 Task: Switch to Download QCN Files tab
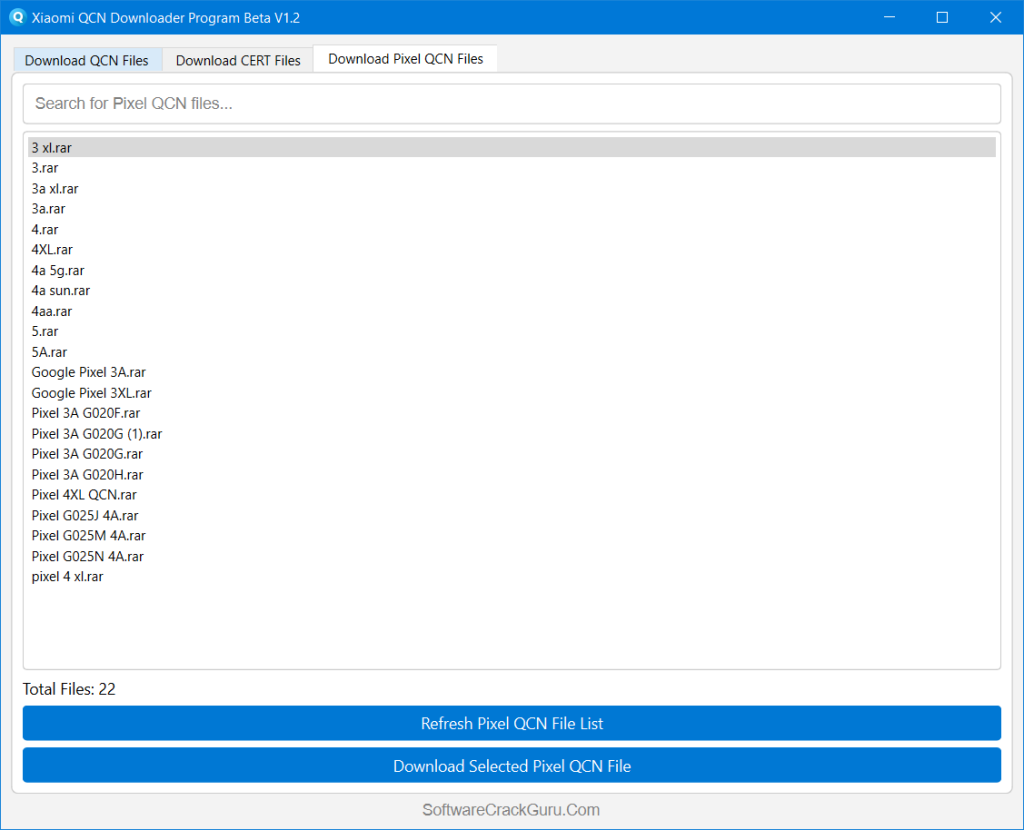87,60
